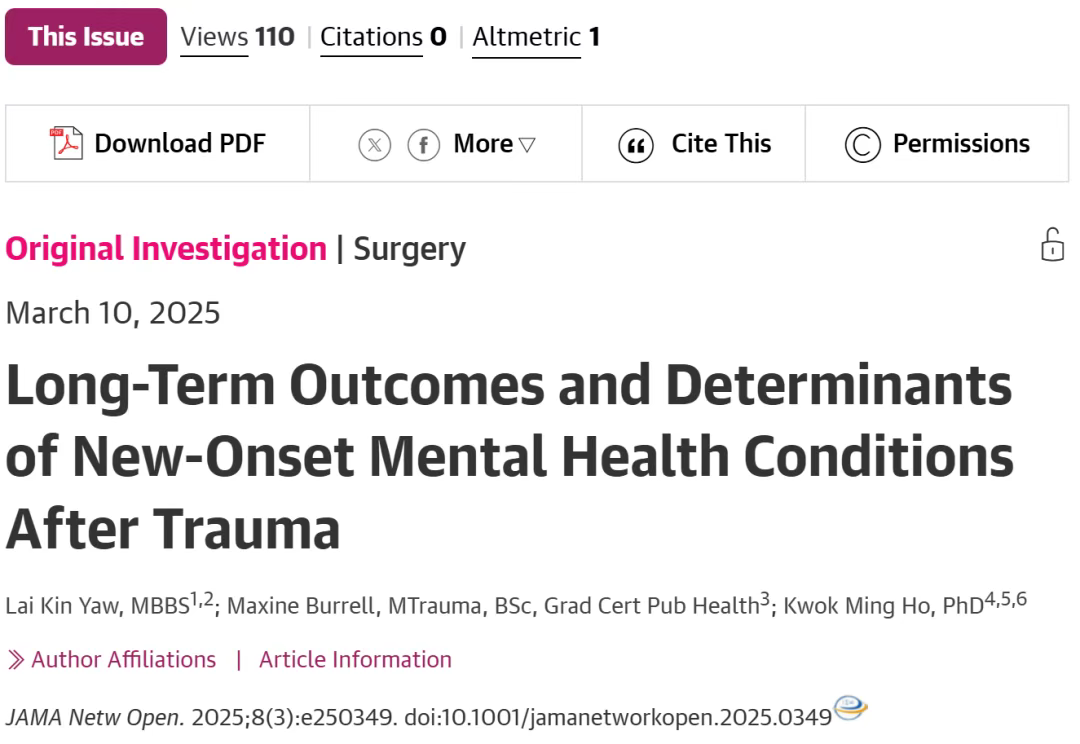Open Original Investigation category link
This screenshot has height=744, width=1080.
(166, 249)
